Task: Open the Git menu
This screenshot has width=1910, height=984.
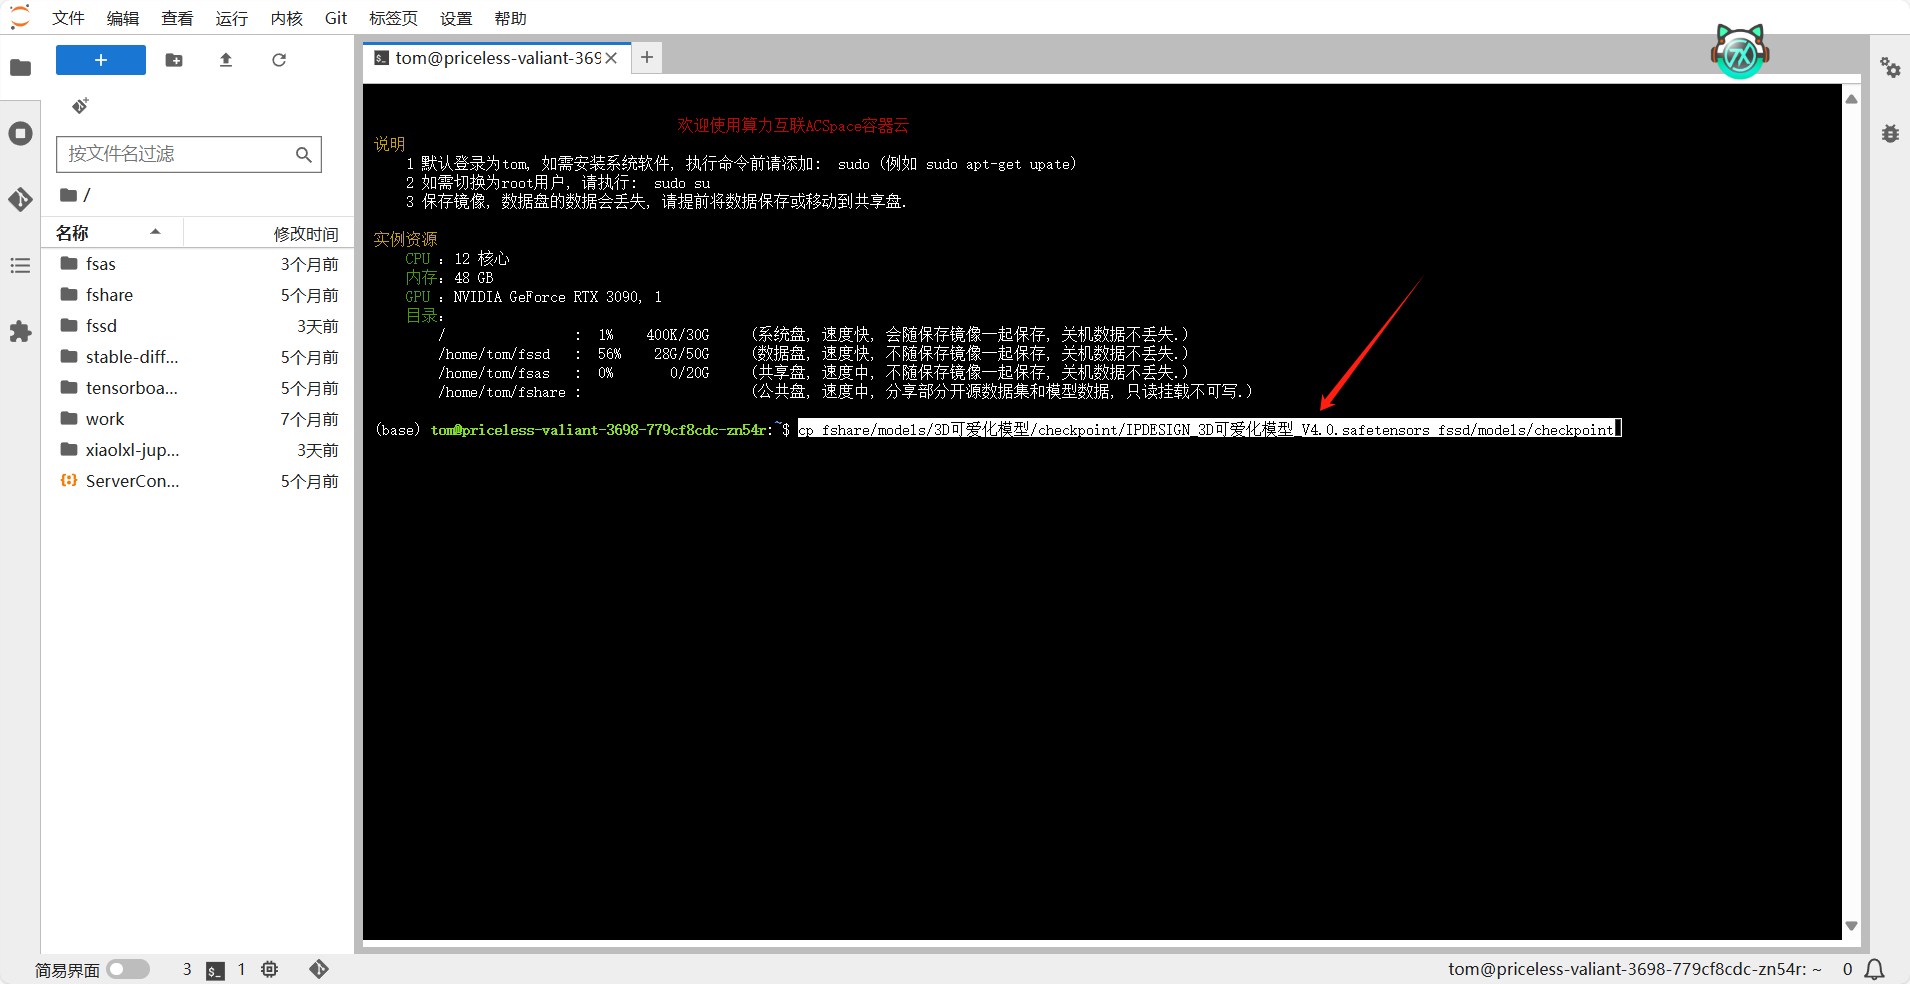Action: [336, 18]
